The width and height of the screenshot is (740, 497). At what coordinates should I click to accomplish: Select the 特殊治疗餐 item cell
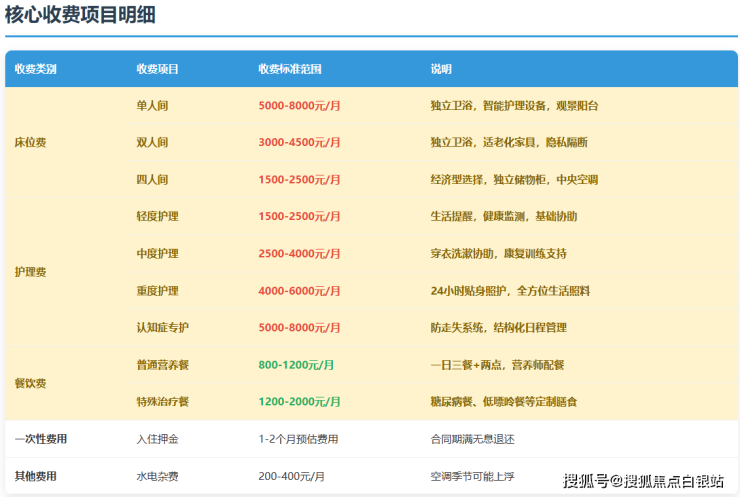pos(162,402)
